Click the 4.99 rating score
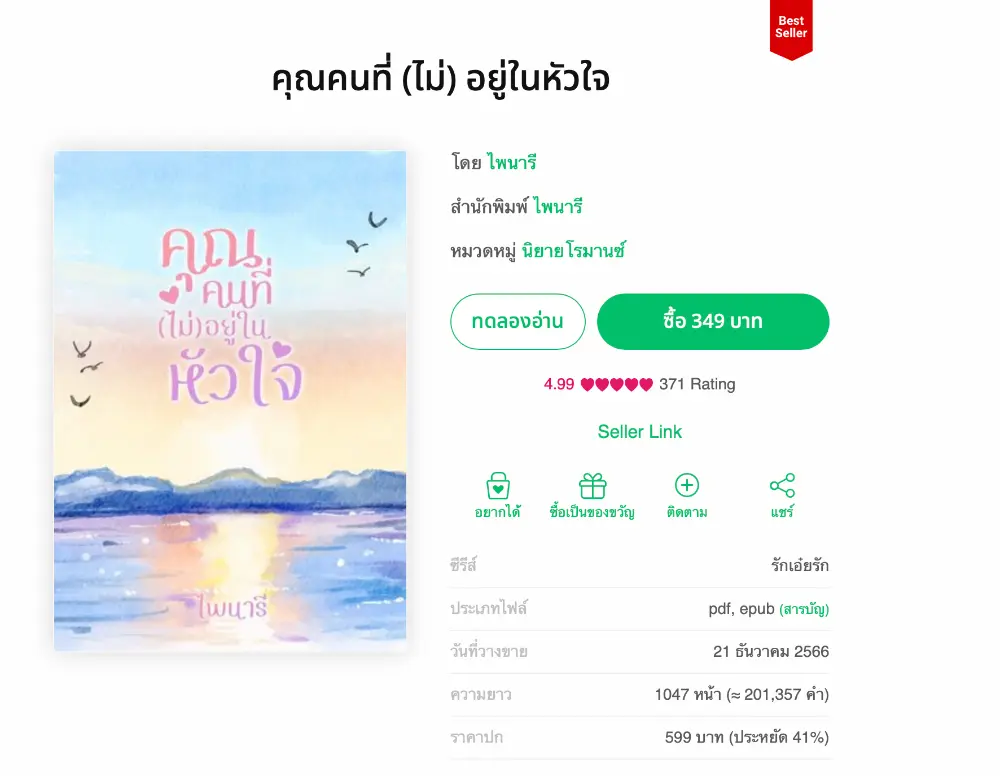1000x776 pixels. tap(559, 384)
